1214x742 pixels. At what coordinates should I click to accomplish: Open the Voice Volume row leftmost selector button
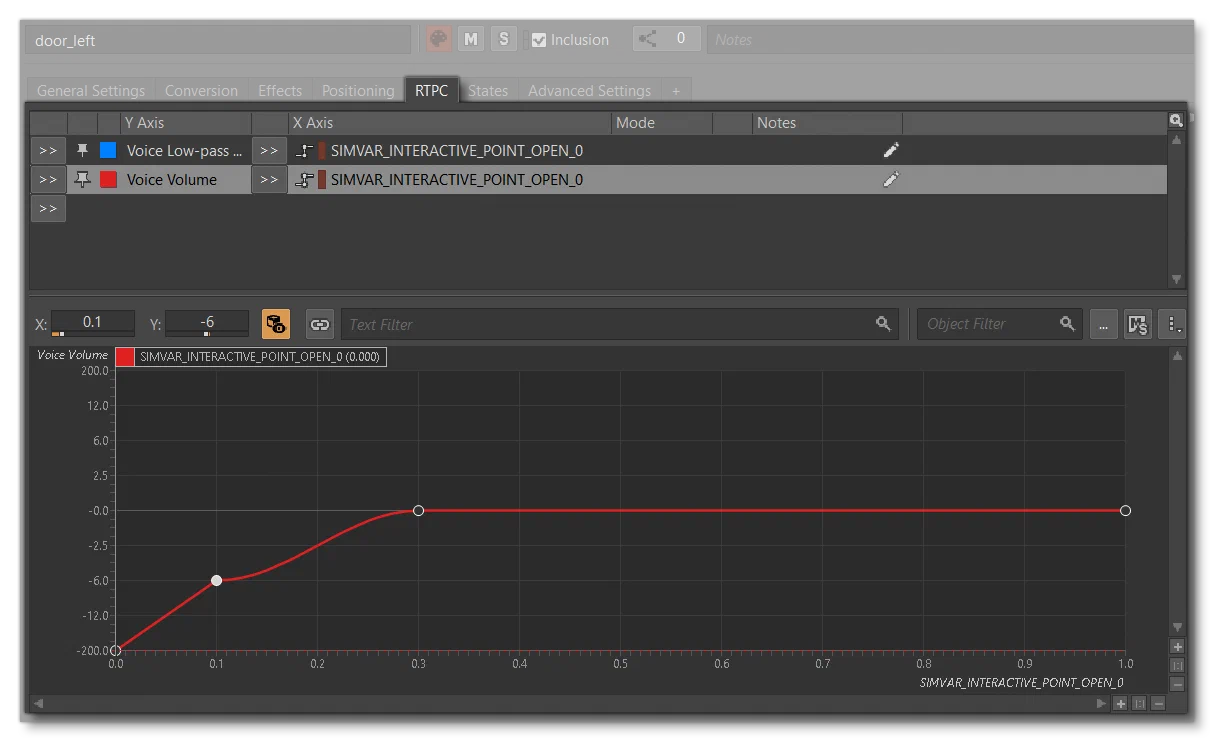click(48, 180)
